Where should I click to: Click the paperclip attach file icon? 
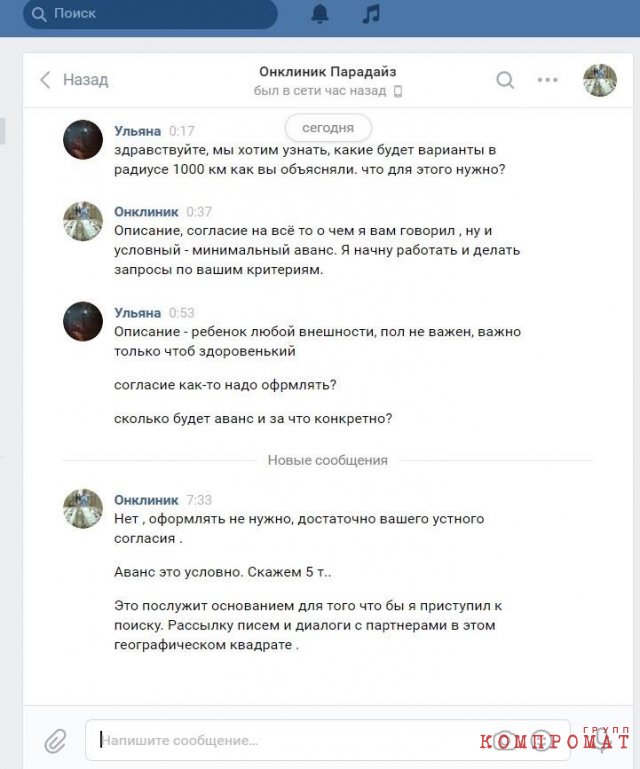point(55,741)
